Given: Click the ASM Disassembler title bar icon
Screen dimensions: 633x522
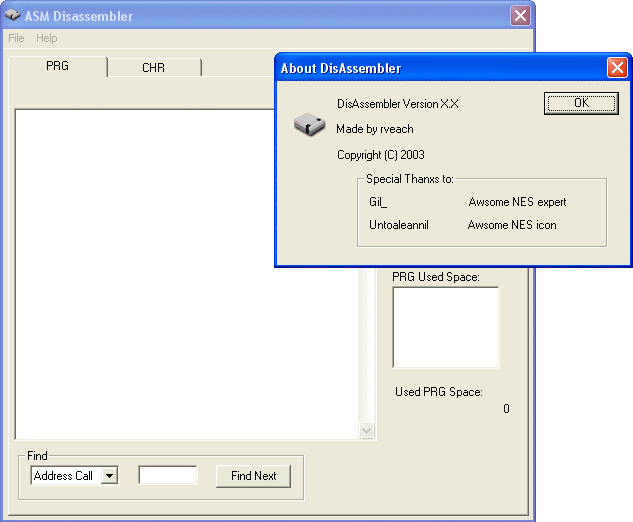Looking at the screenshot, I should click(13, 15).
